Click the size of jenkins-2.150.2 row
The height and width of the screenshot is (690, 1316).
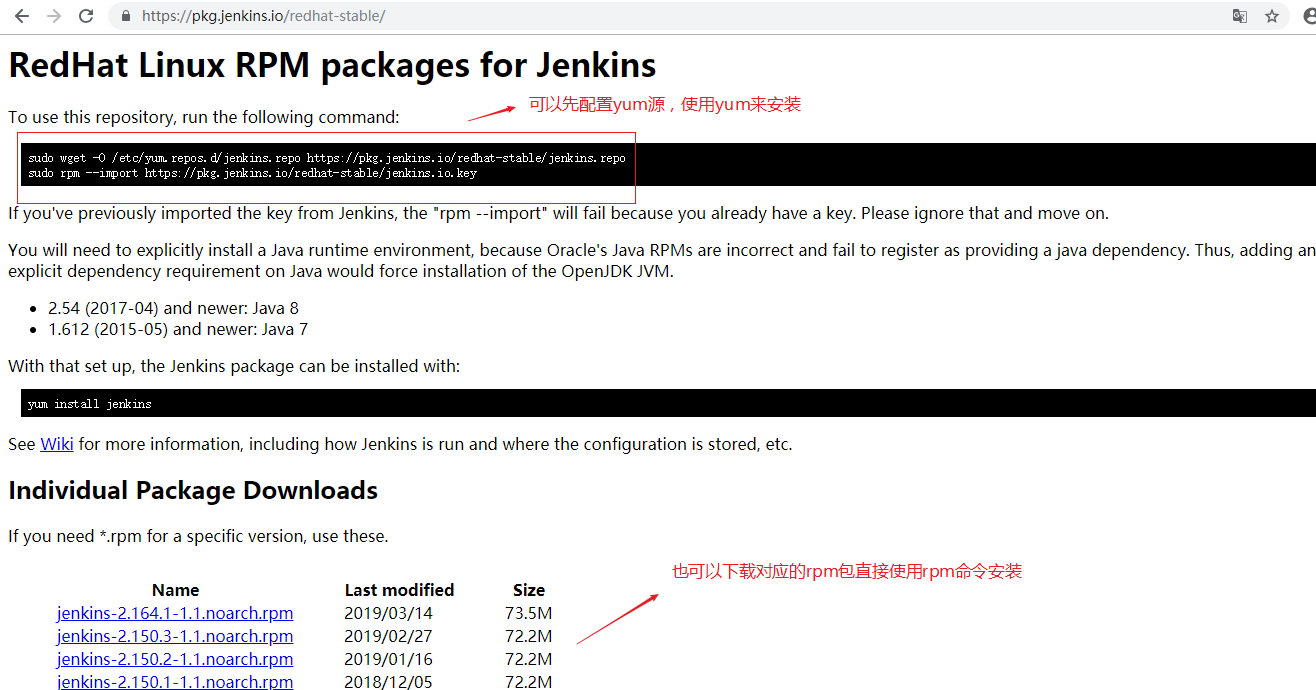point(529,659)
